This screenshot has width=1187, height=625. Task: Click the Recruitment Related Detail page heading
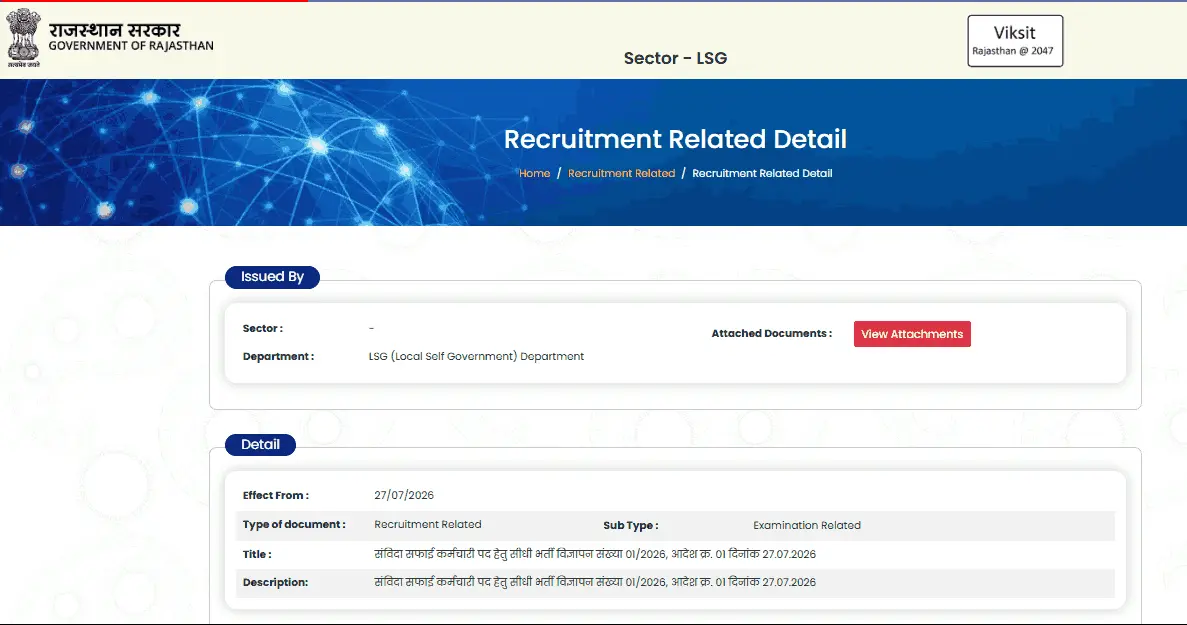click(675, 139)
